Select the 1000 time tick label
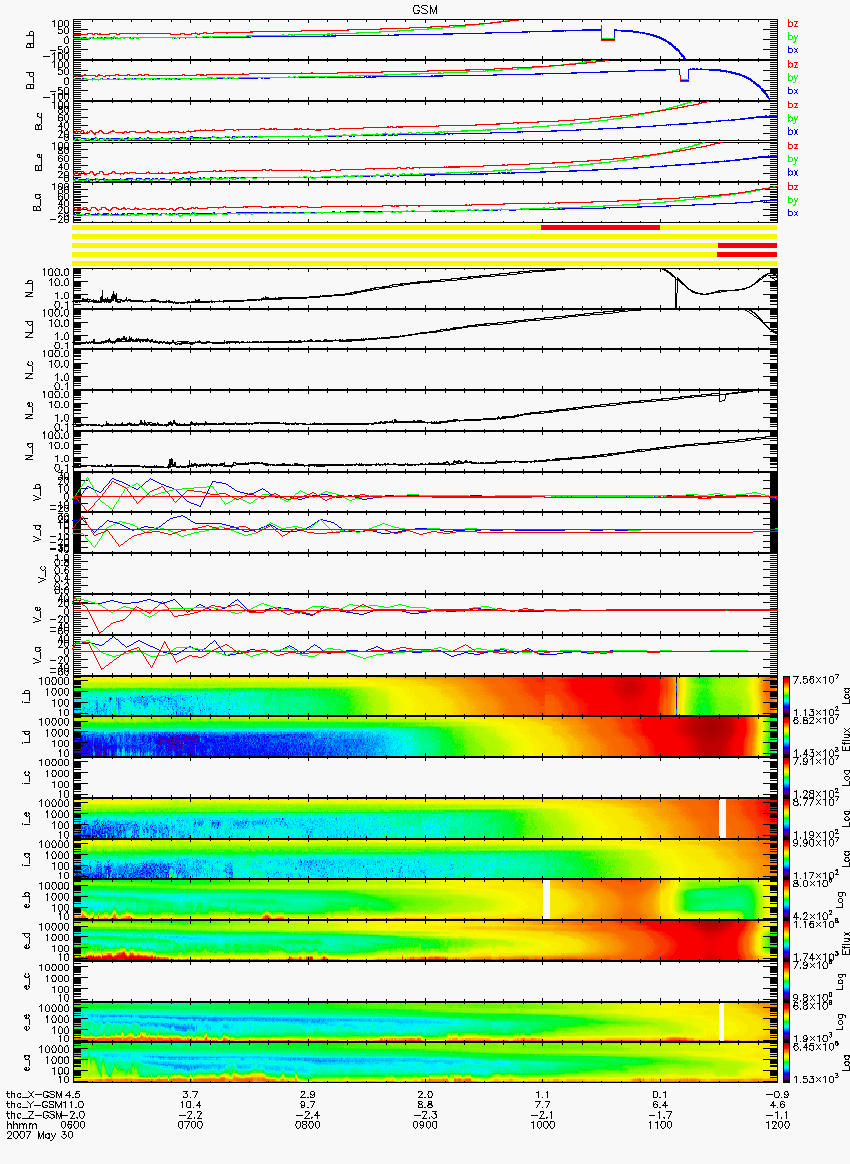This screenshot has width=850, height=1164. click(x=543, y=1125)
